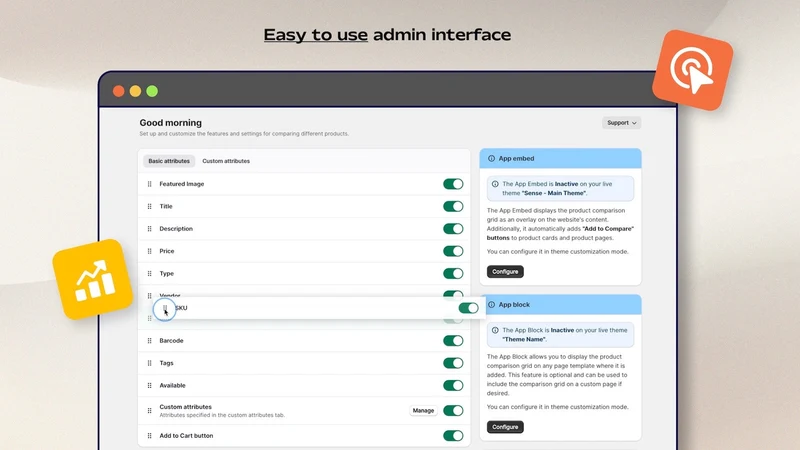Click the drag handle beside Price
800x450 pixels.
coord(149,251)
